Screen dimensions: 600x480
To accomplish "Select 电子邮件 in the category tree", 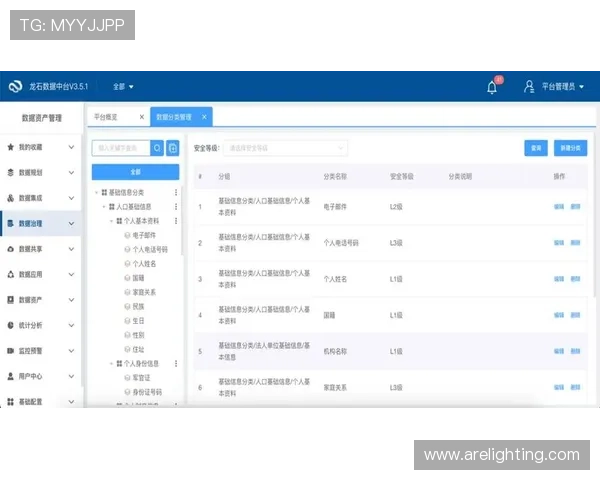I will coord(144,235).
